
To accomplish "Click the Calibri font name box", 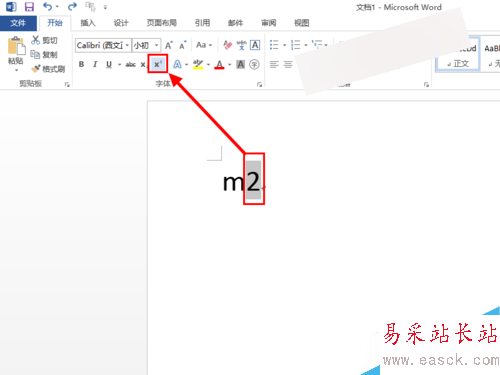I will click(x=99, y=45).
